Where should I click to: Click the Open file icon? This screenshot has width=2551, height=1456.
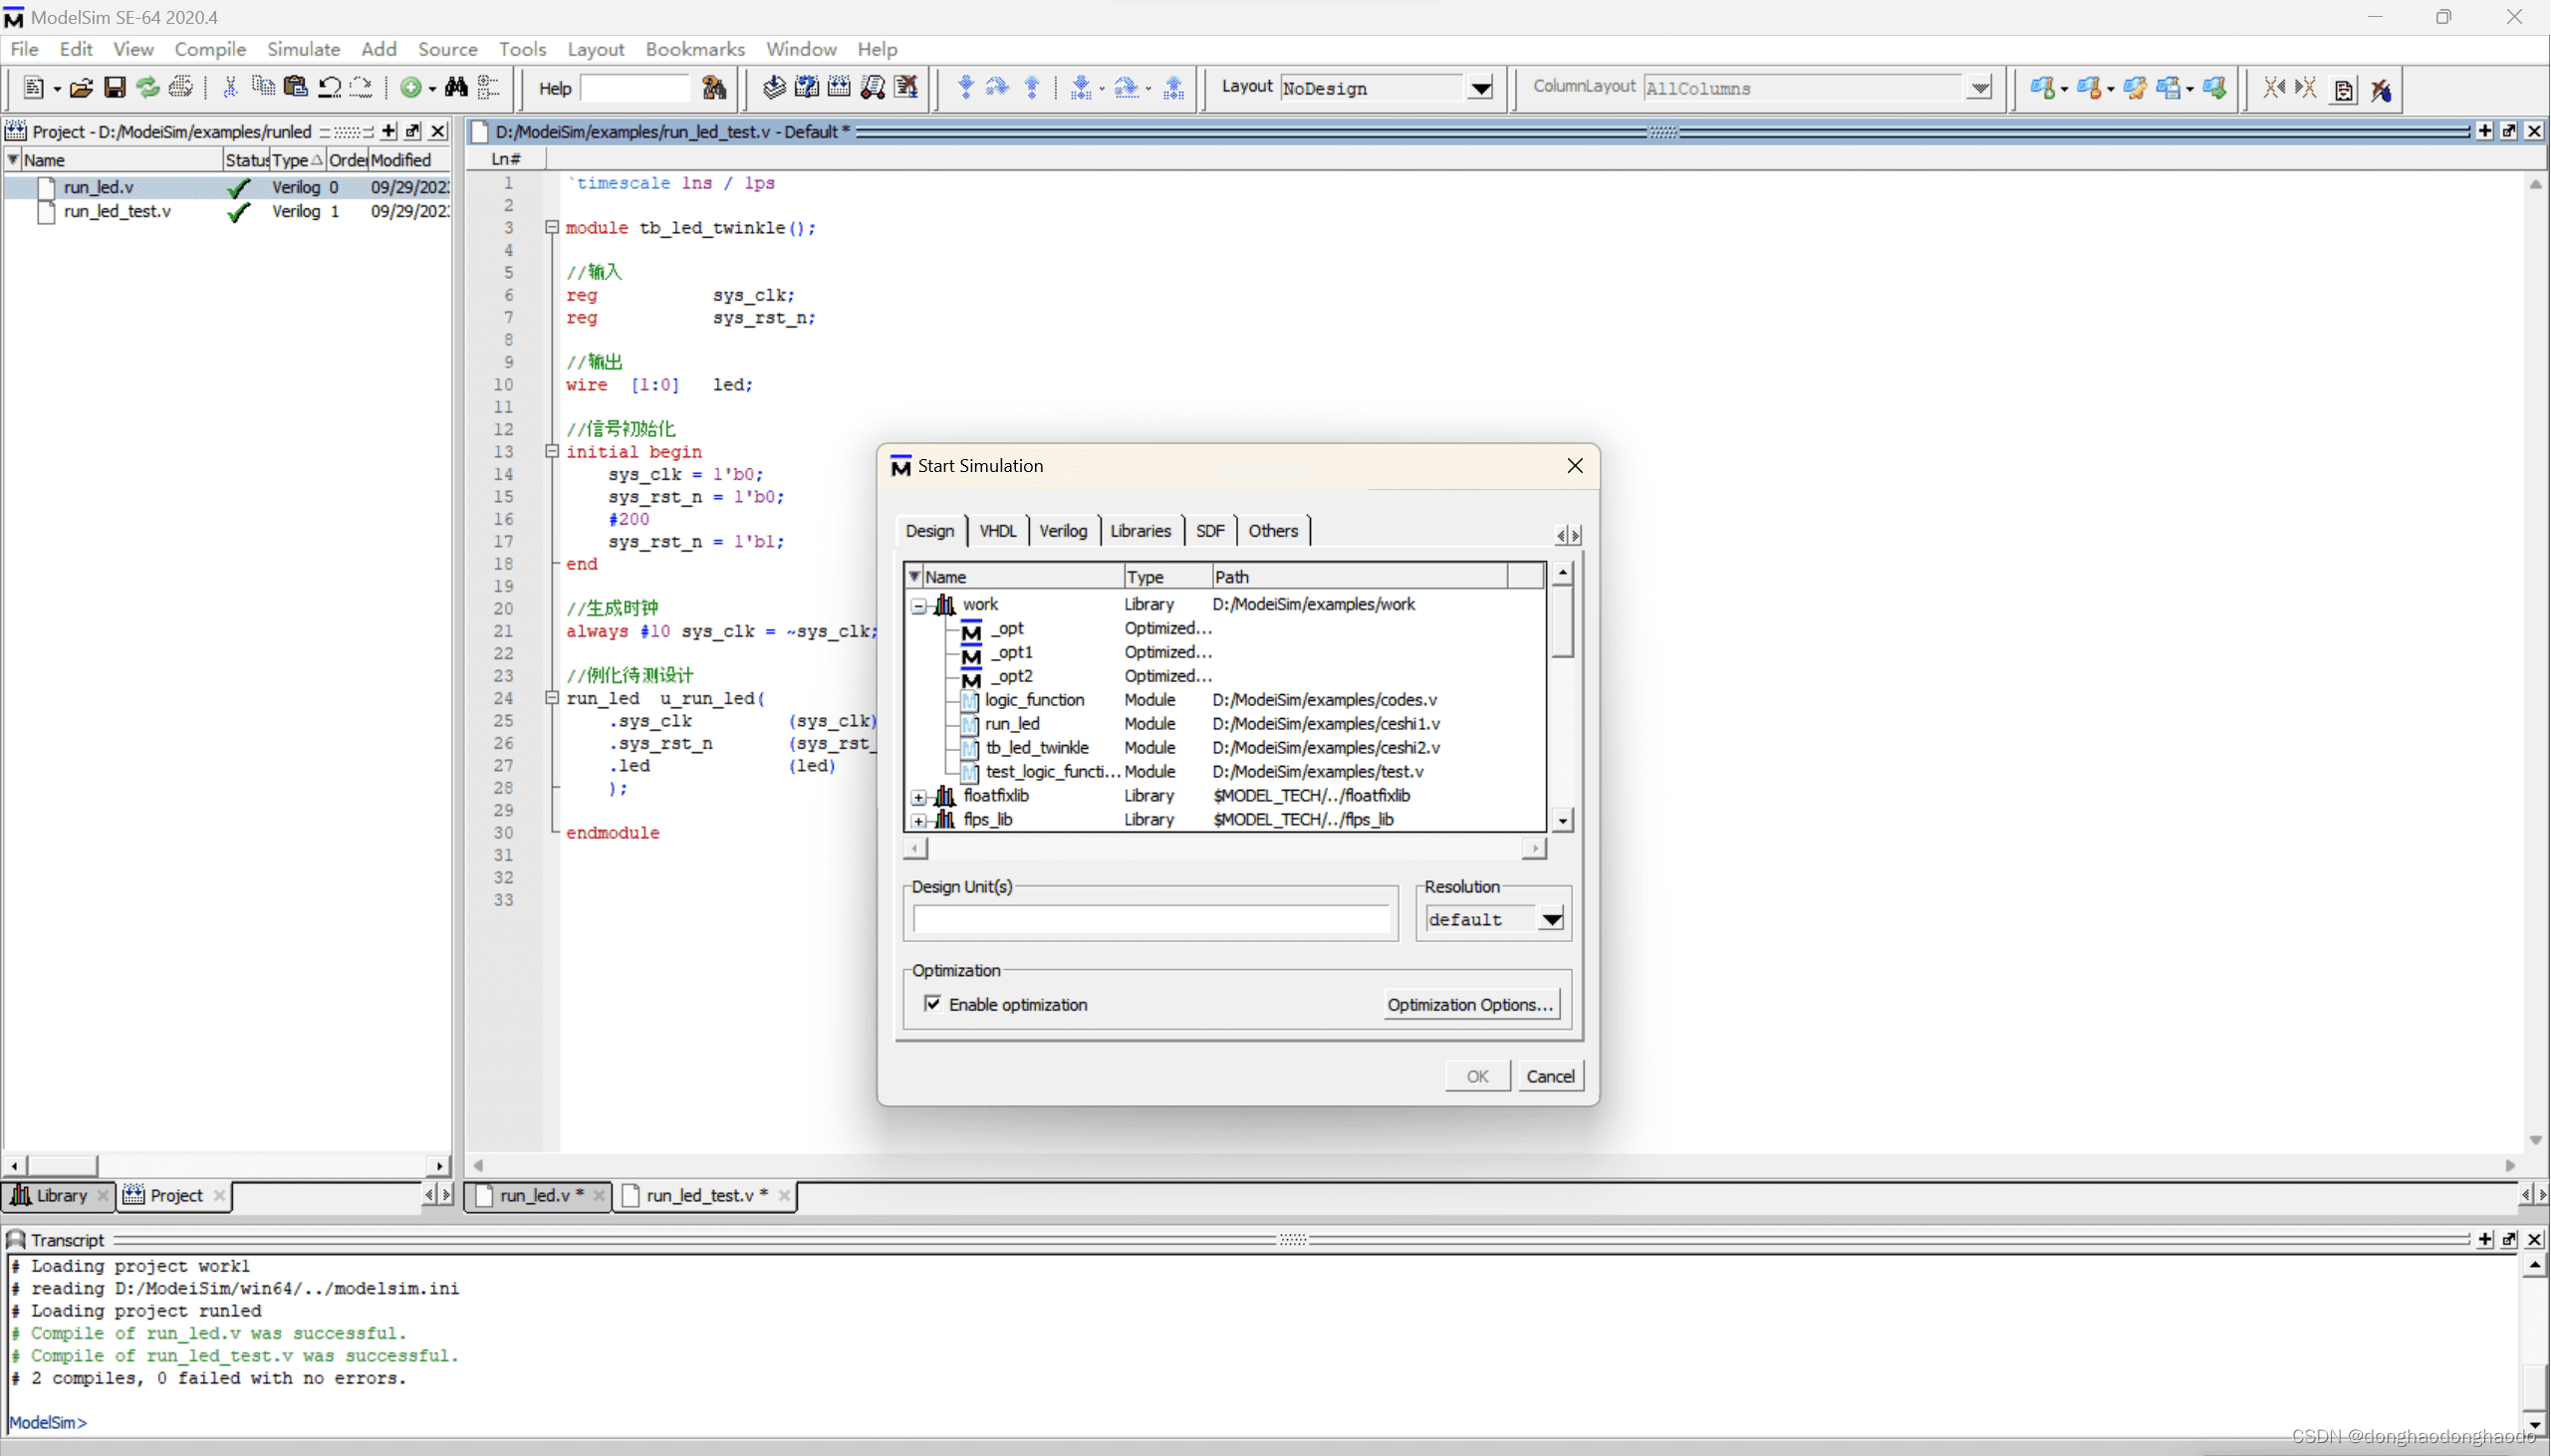(82, 88)
